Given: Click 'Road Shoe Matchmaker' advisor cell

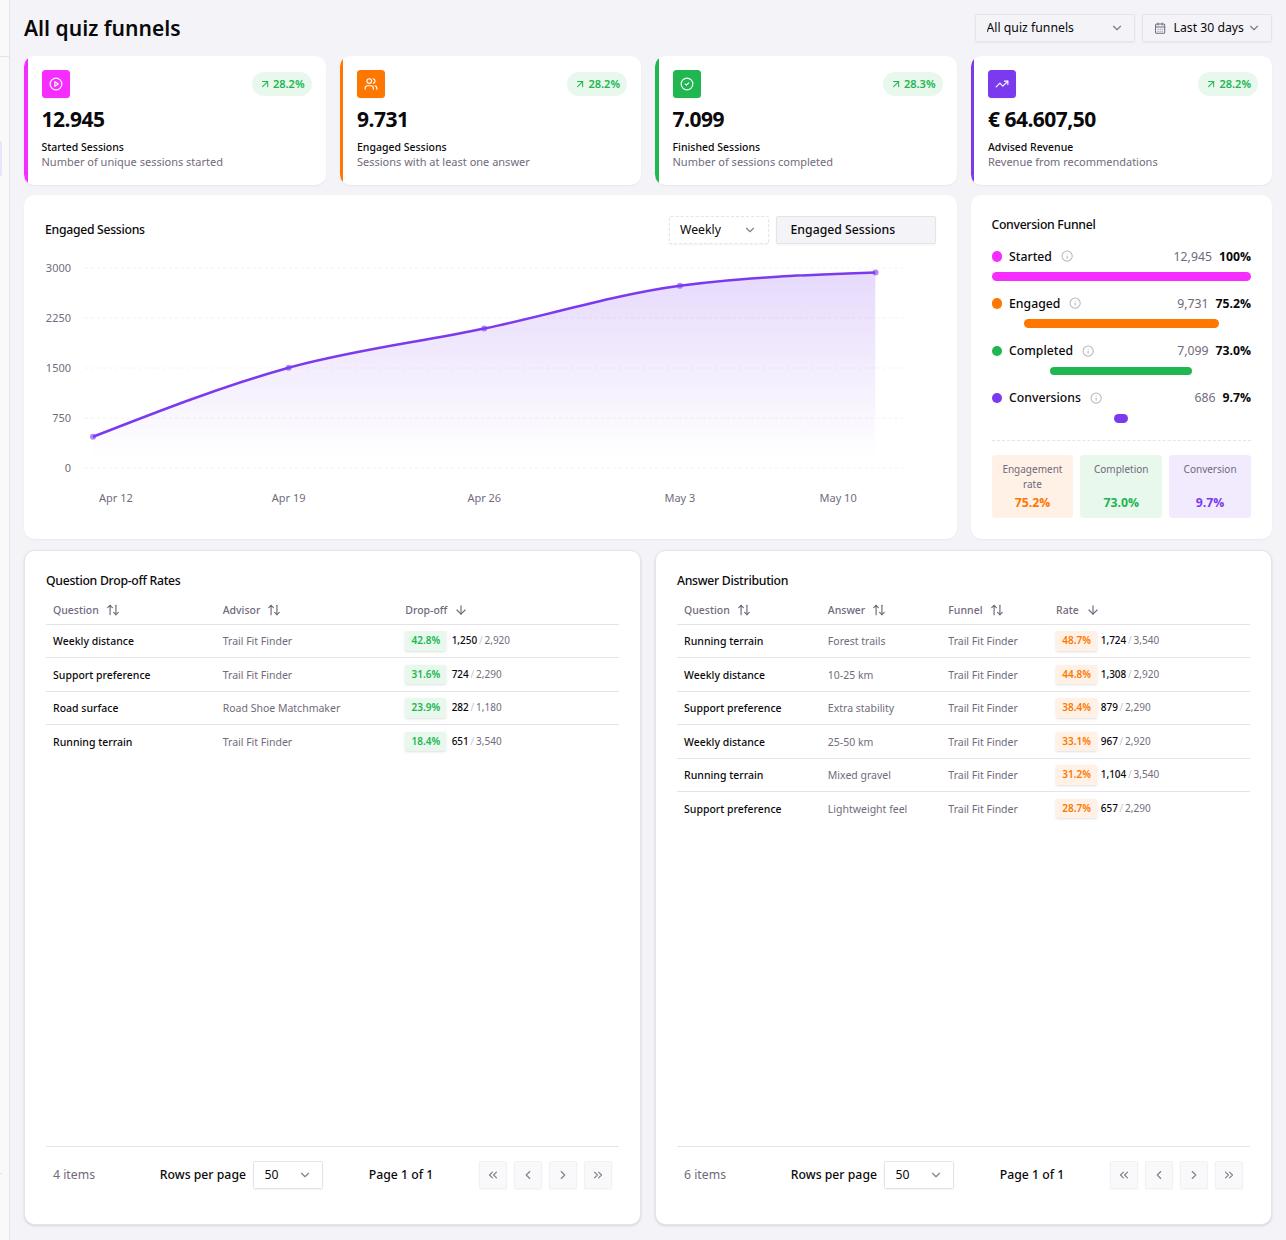Looking at the screenshot, I should (281, 708).
